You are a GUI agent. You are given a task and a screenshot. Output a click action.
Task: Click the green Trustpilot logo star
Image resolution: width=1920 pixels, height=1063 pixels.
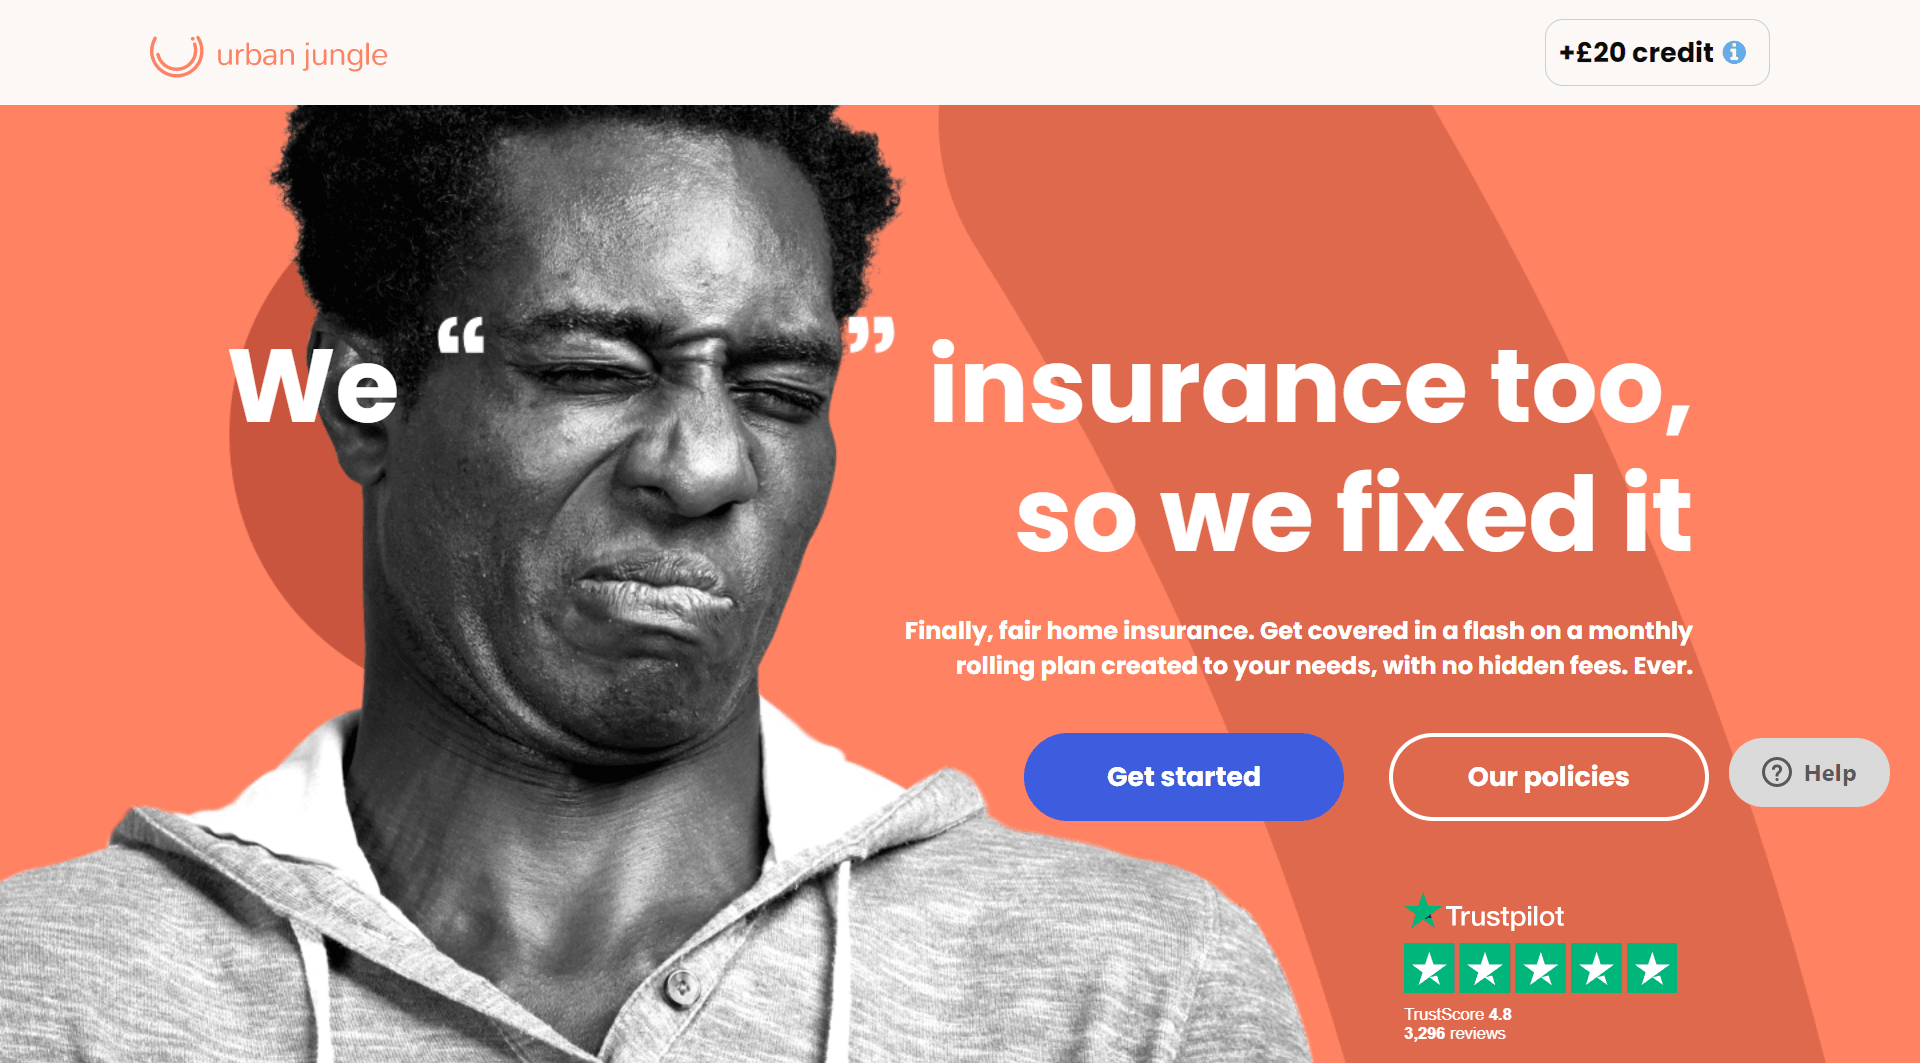click(1422, 911)
